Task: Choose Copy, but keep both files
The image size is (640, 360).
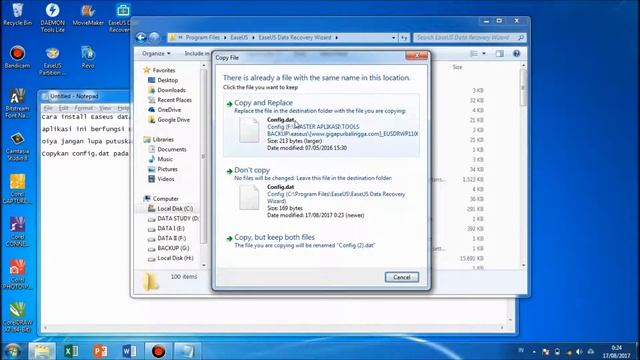Action: point(321,241)
